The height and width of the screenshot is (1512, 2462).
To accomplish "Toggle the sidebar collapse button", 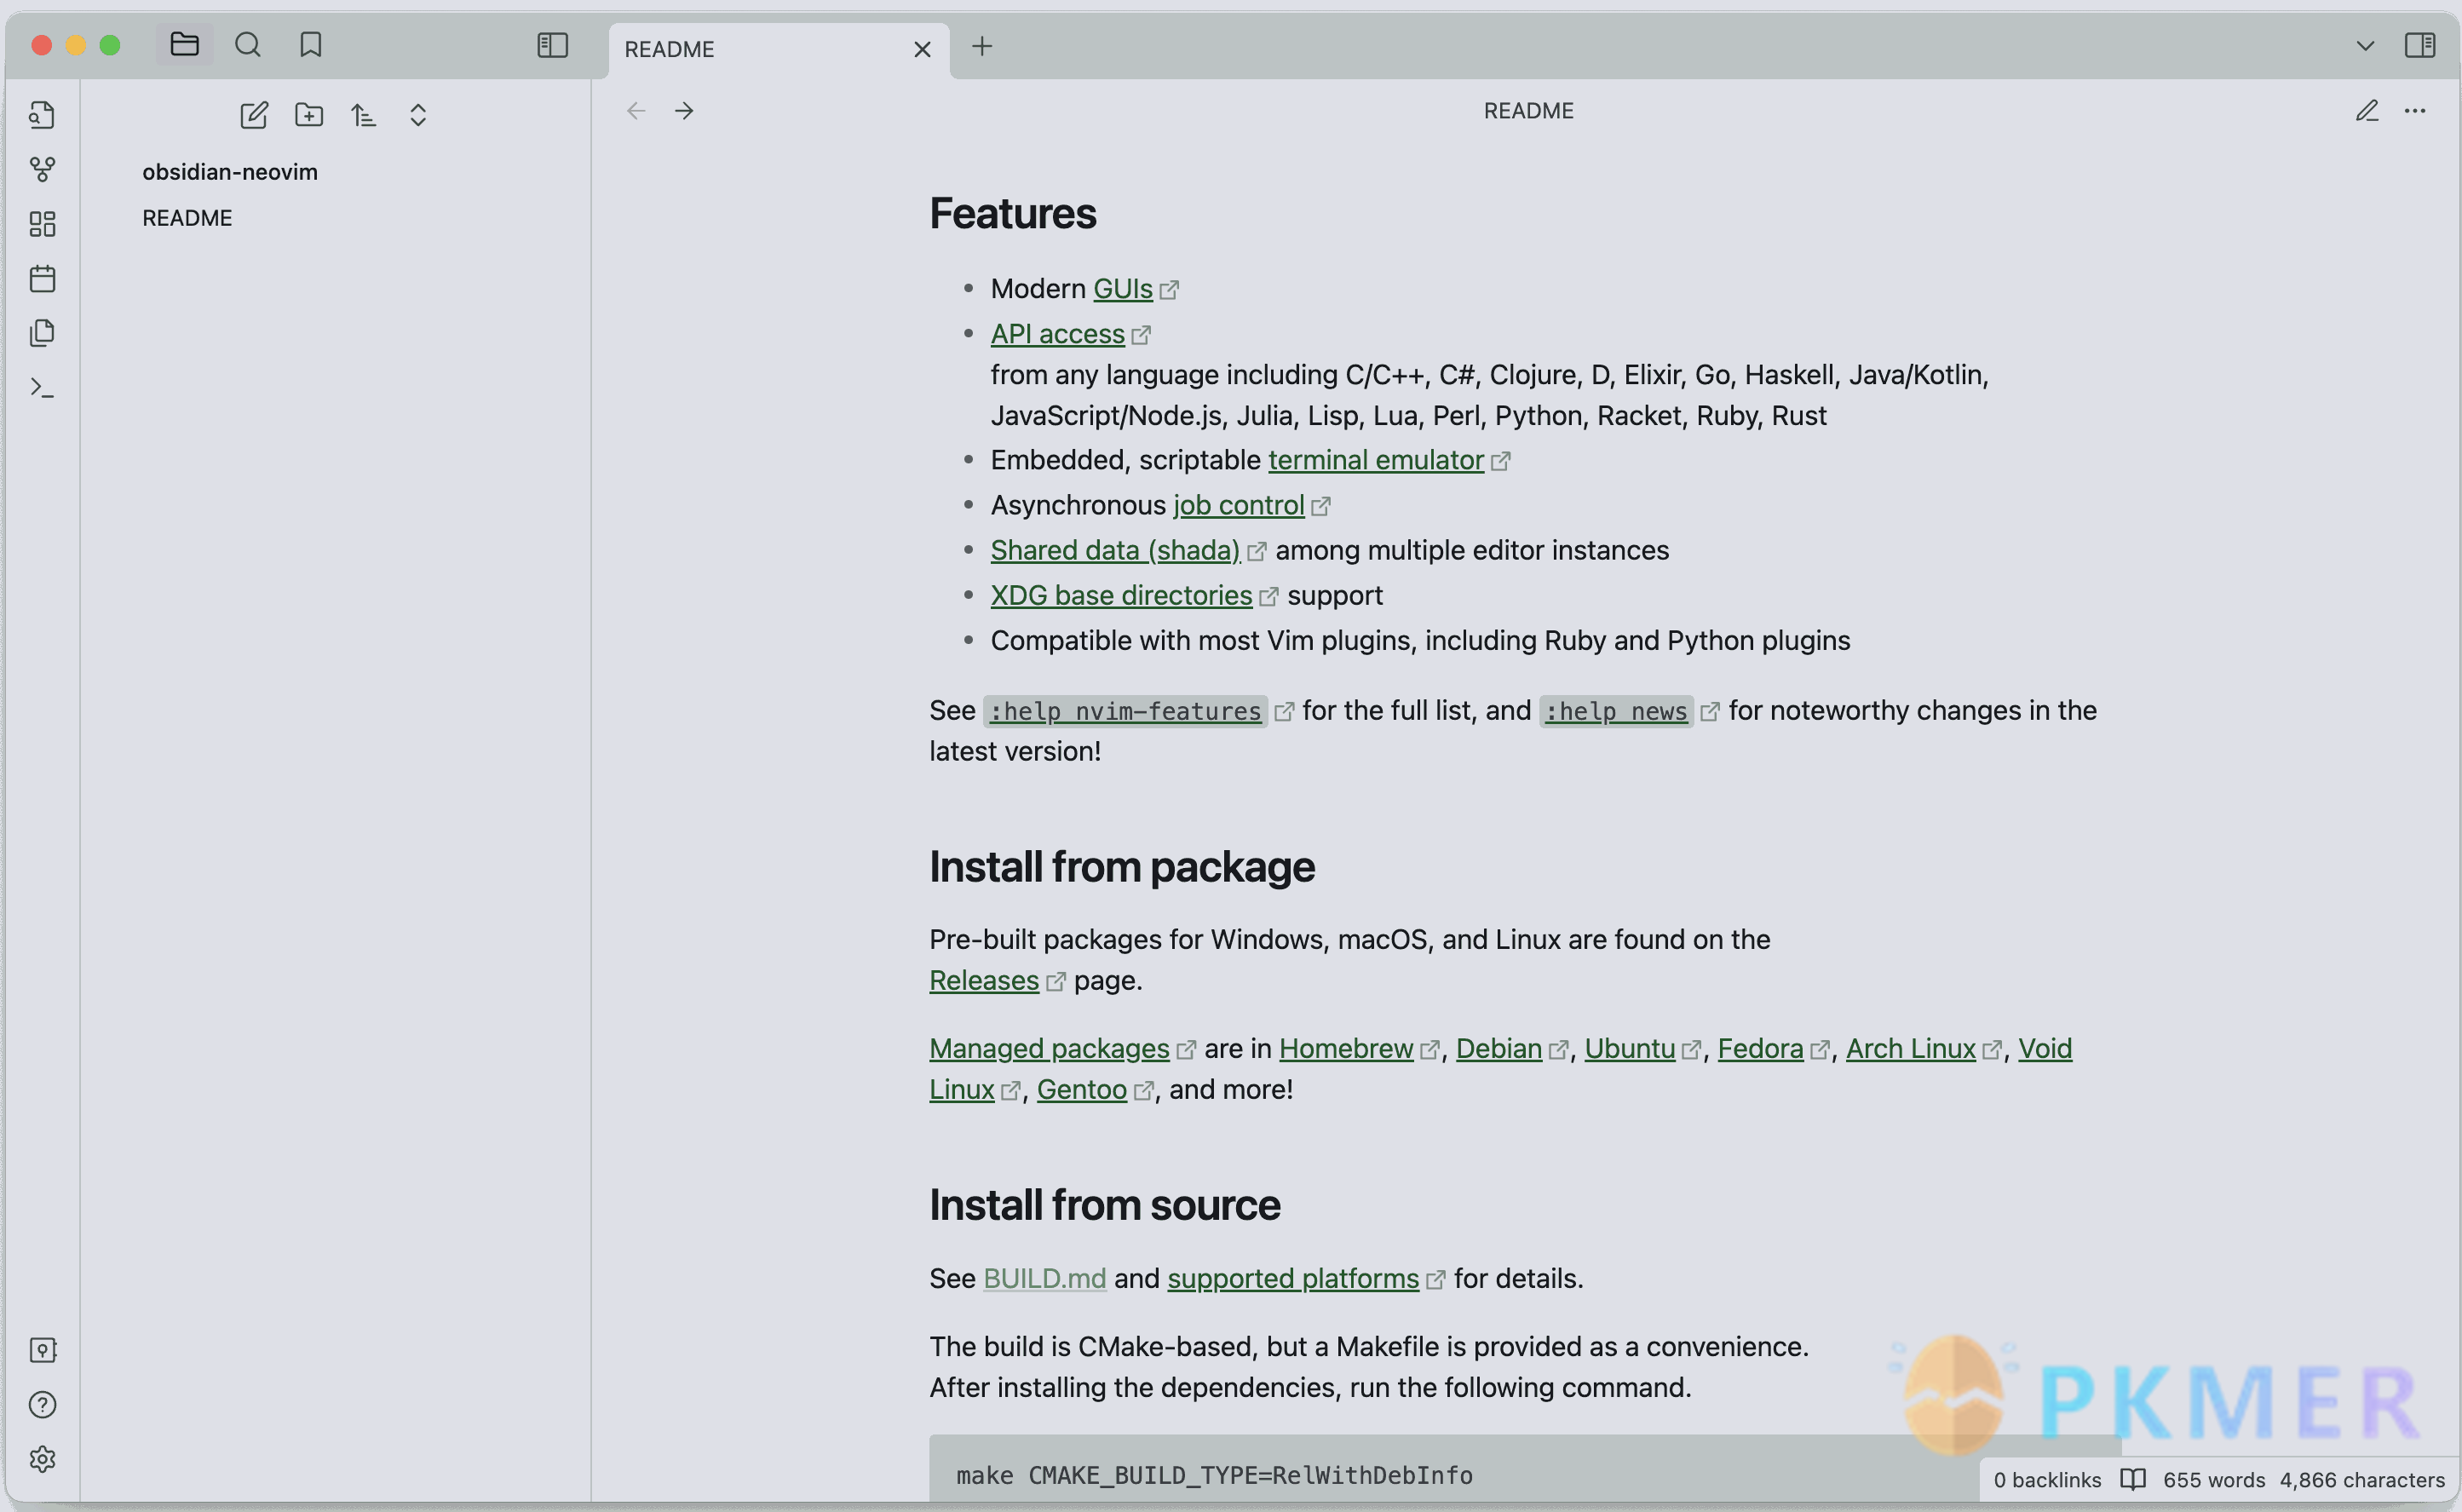I will point(552,46).
